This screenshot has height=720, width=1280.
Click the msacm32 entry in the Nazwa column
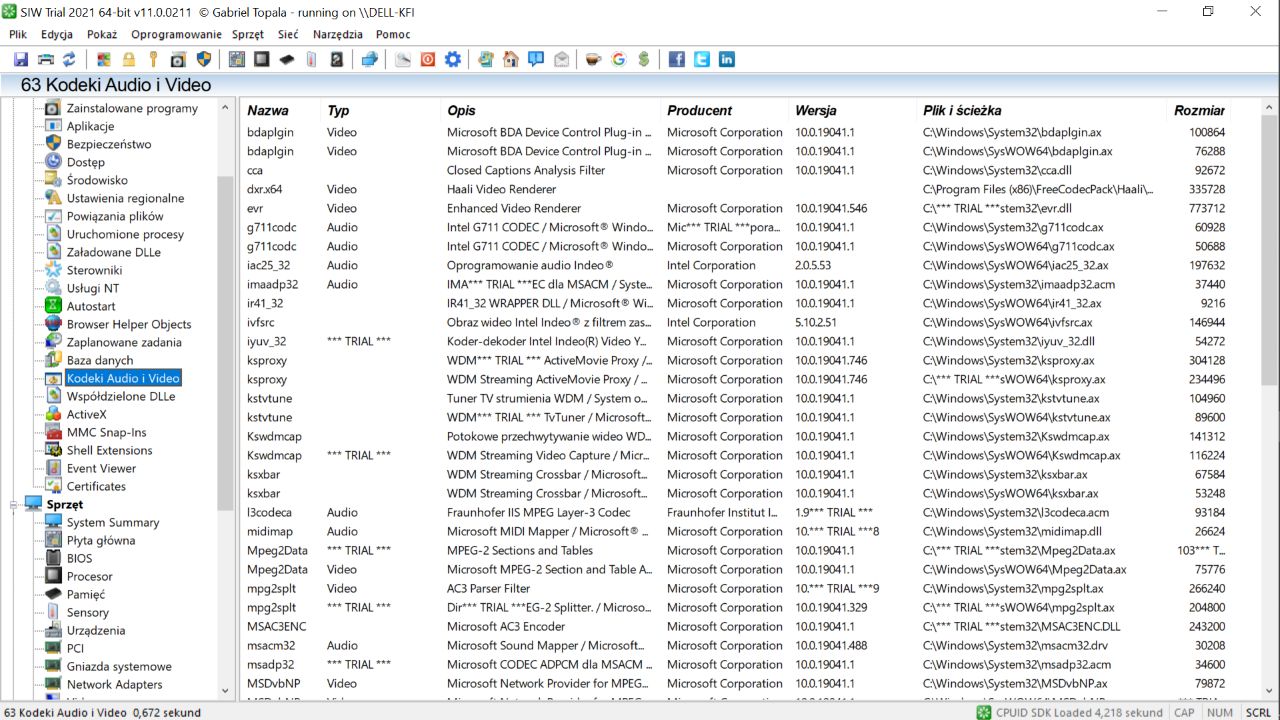(271, 645)
